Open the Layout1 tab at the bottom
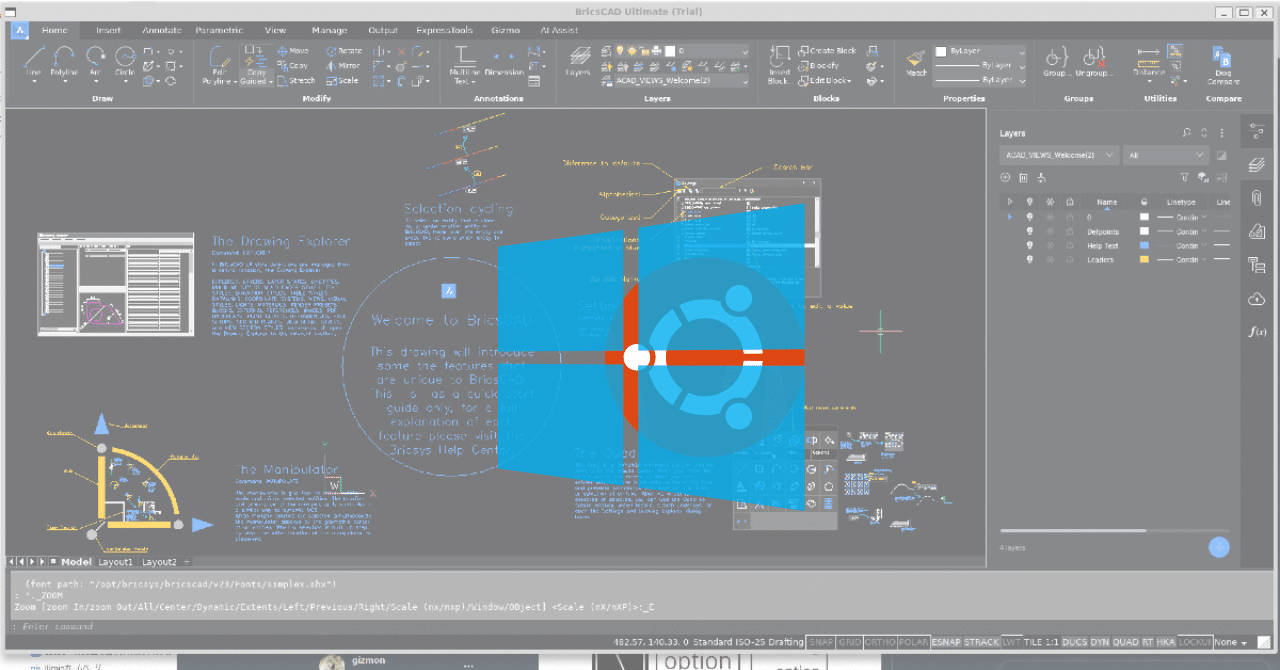Viewport: 1280px width, 670px height. pyautogui.click(x=115, y=561)
